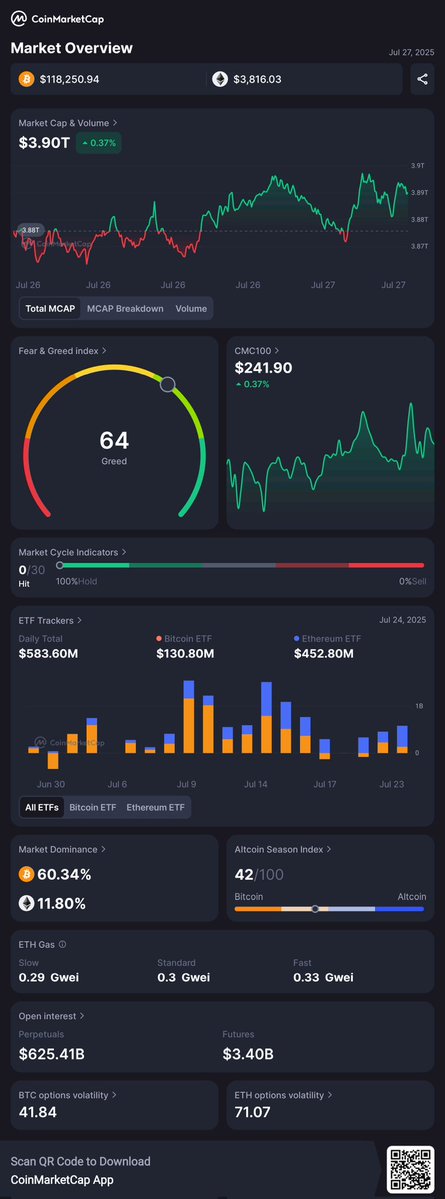Click the CMC100 value $241.90
Image resolution: width=445 pixels, height=1199 pixels.
[264, 368]
